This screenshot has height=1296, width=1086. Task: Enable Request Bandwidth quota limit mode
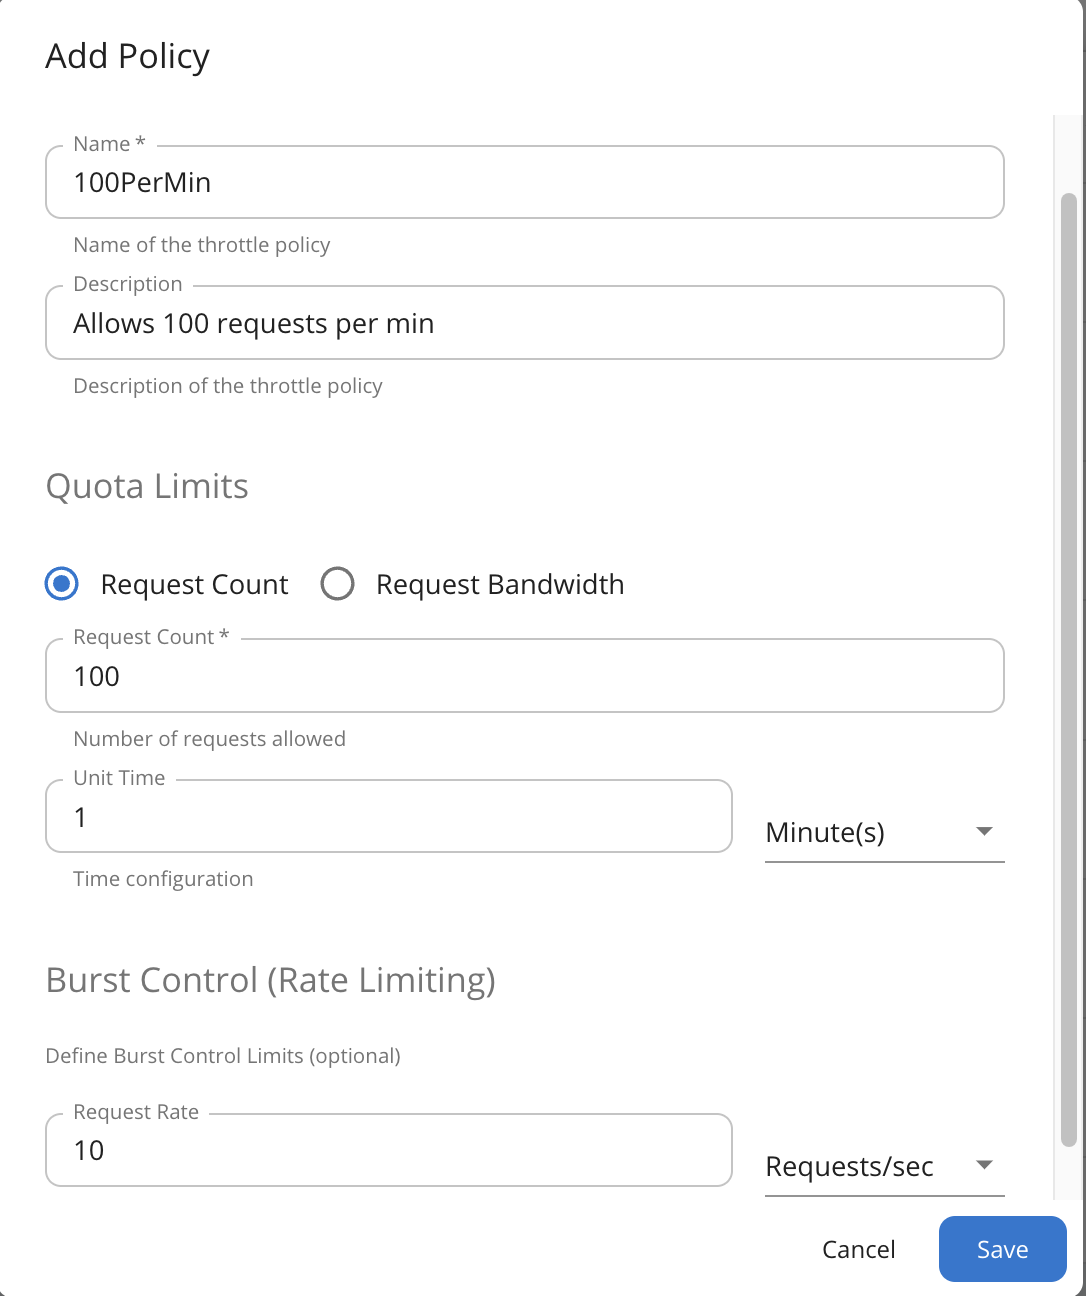click(x=337, y=584)
